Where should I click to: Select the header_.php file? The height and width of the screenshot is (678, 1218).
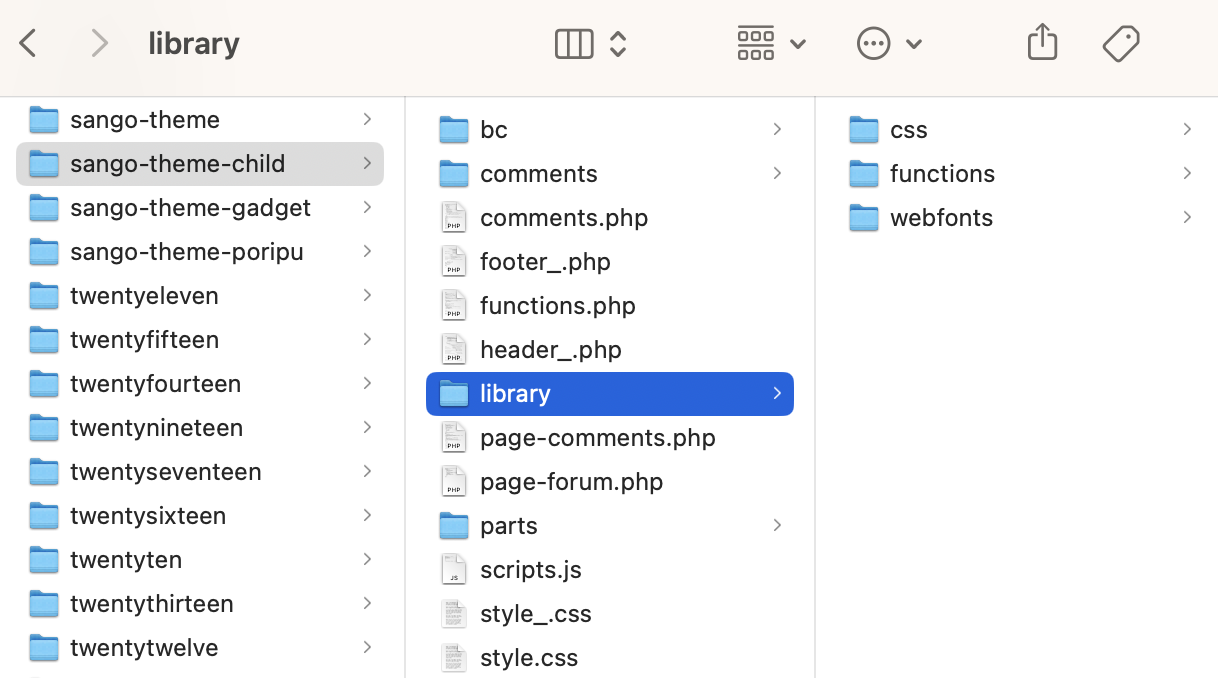coord(550,350)
